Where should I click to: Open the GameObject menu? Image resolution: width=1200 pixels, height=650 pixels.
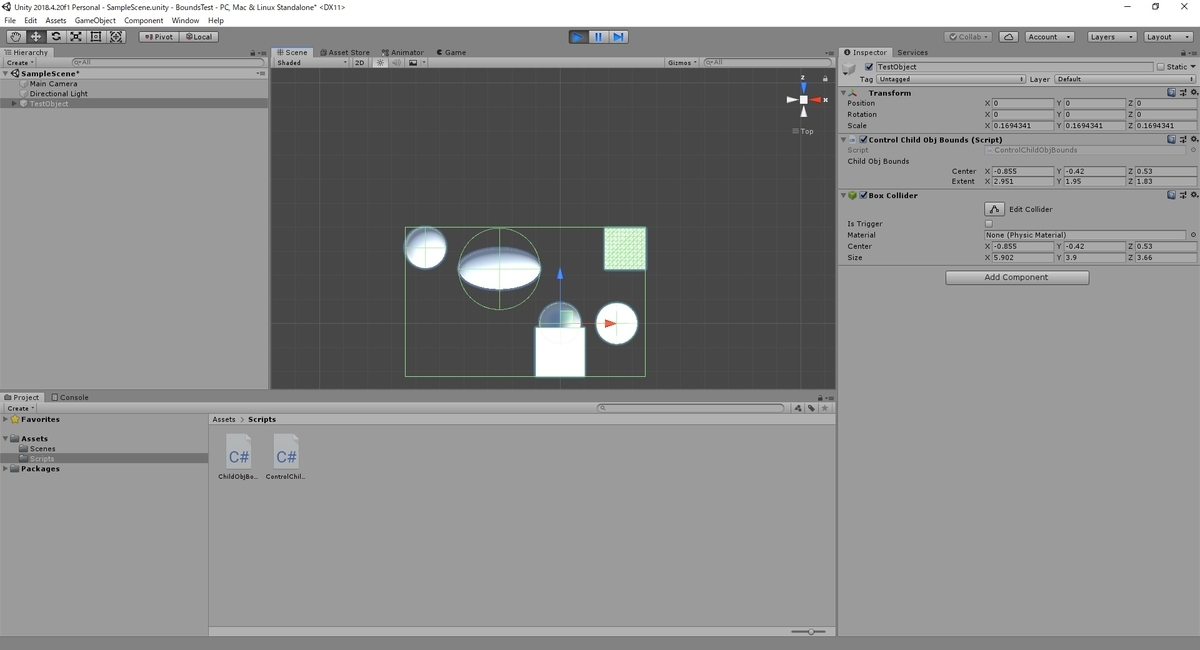(95, 20)
